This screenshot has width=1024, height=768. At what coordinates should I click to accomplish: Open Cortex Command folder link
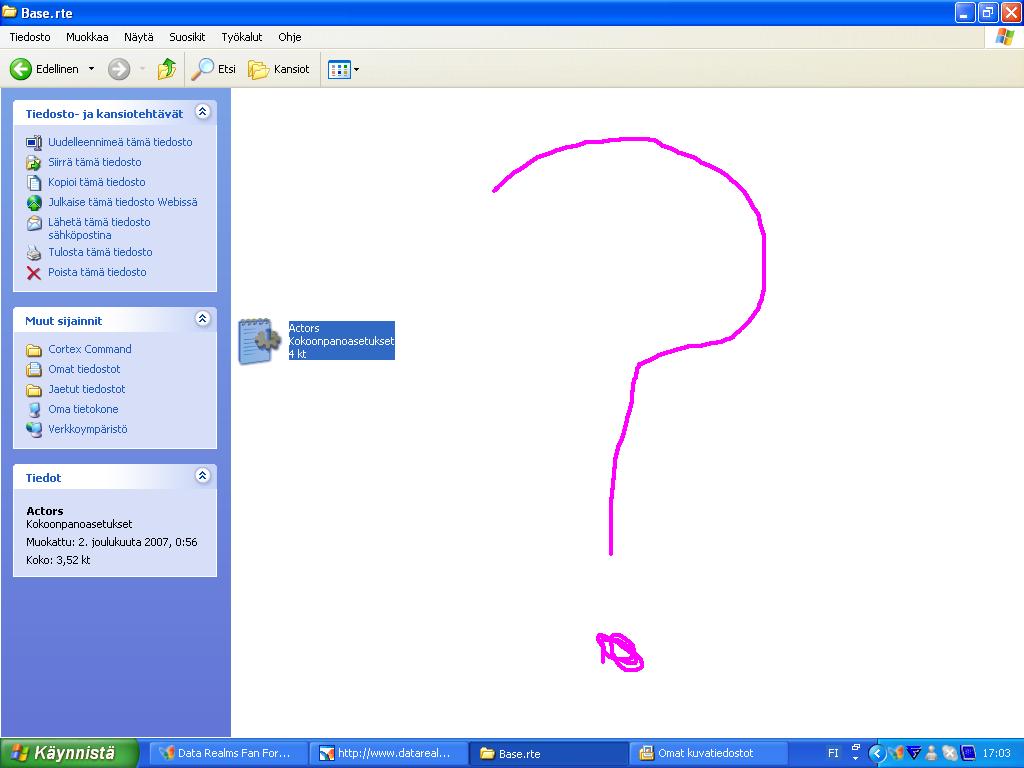tap(89, 349)
